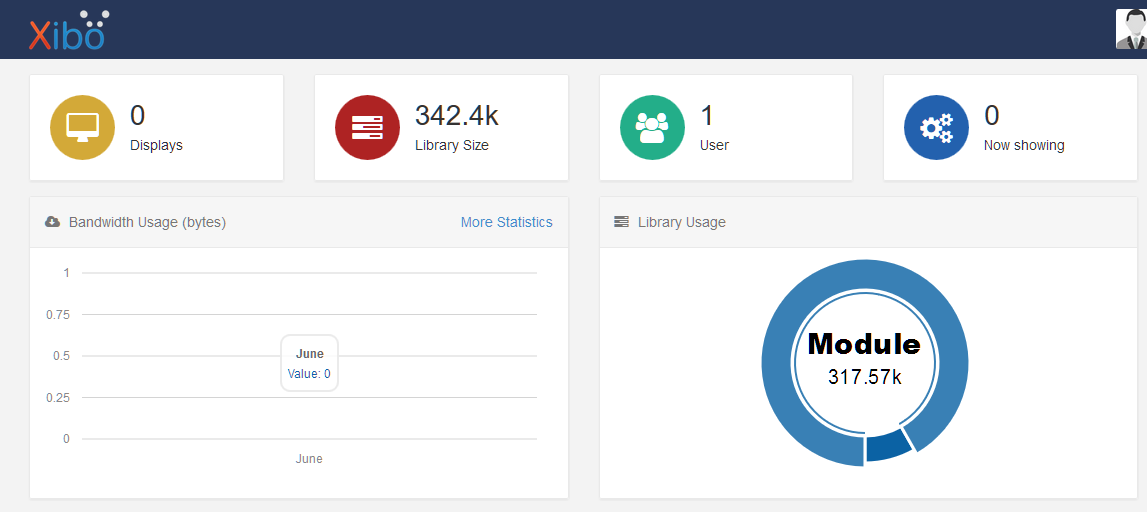
Task: Click the 0.5 y-axis label
Action: coord(61,356)
